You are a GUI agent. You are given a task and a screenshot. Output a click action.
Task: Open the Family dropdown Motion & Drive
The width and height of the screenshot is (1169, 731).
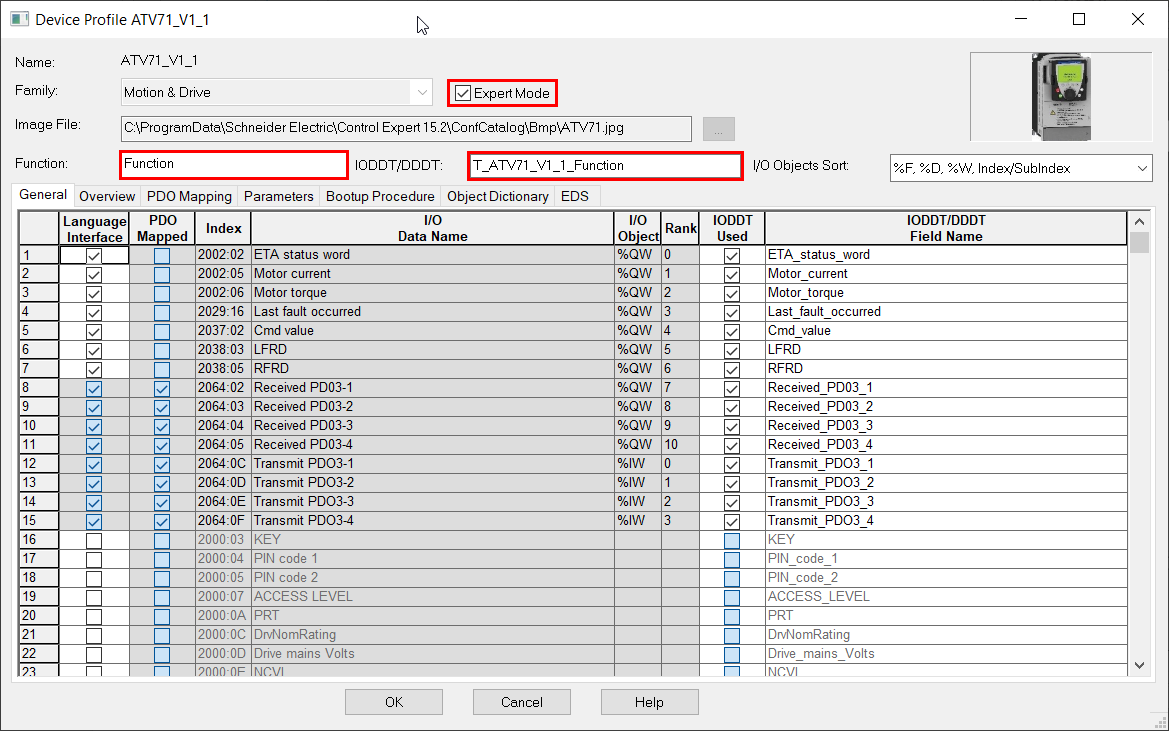point(277,92)
